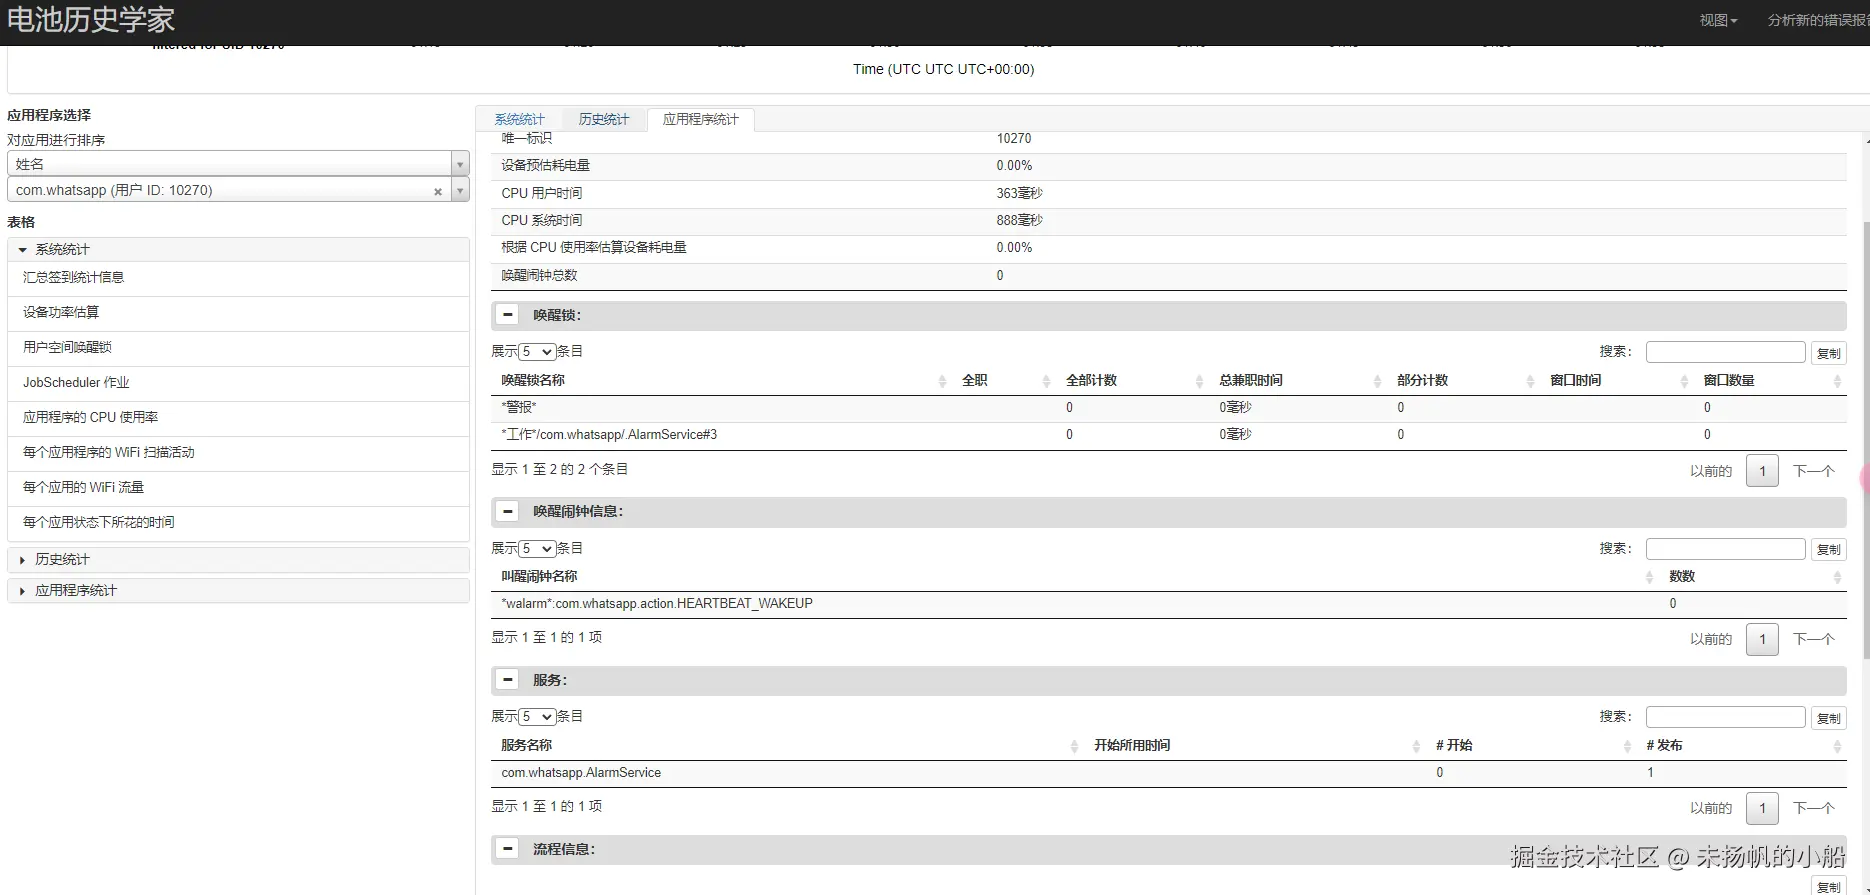The width and height of the screenshot is (1870, 895).
Task: Open the 展示 count dropdown in 唤醒闹钟信息 table
Action: [537, 549]
